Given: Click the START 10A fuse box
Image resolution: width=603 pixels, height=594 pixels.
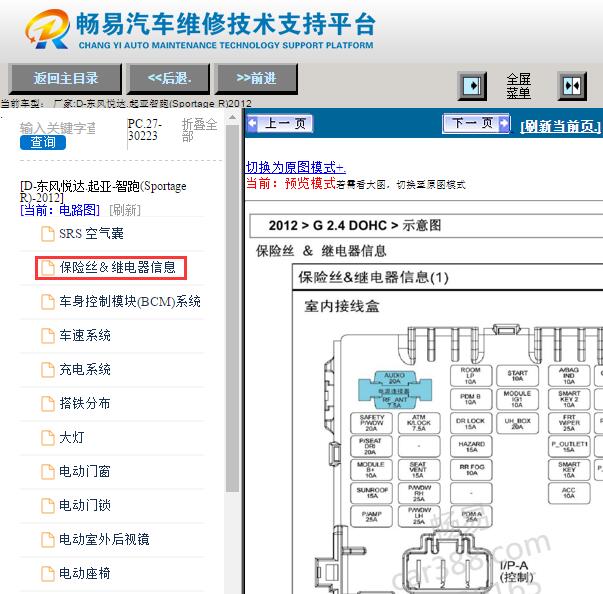Looking at the screenshot, I should tap(517, 376).
